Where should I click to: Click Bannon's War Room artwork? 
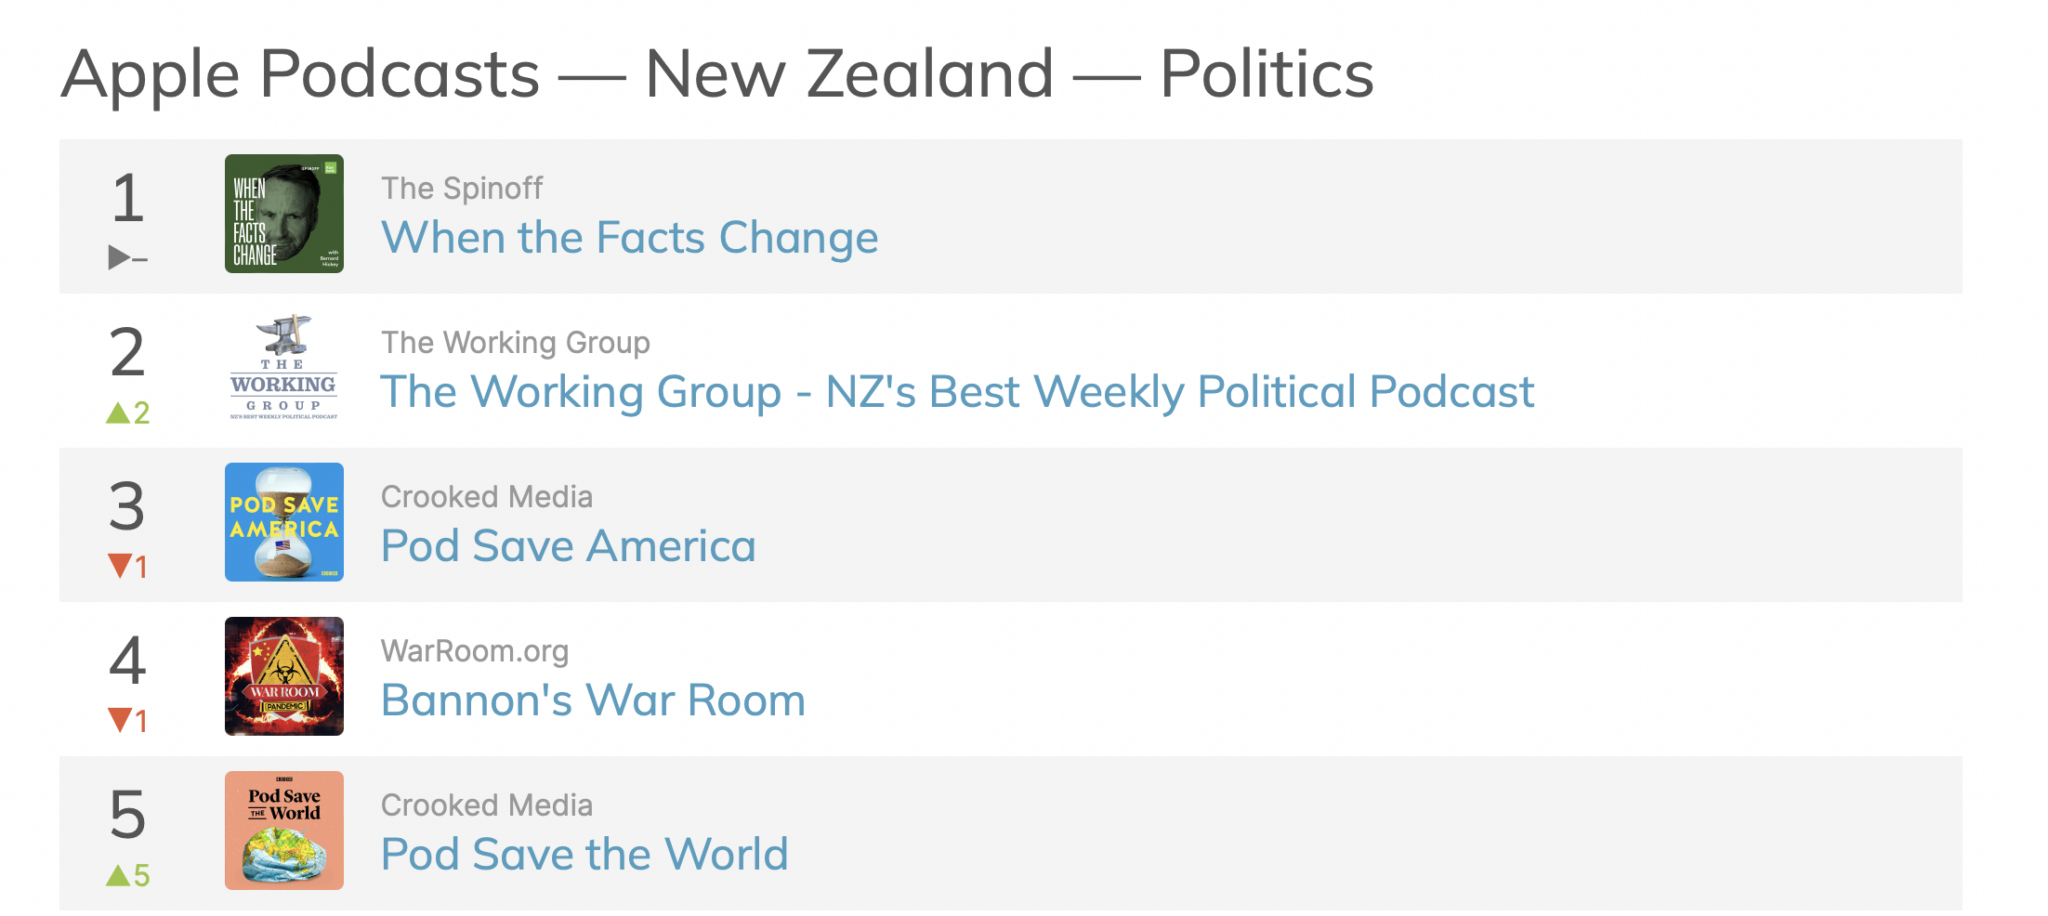click(284, 677)
